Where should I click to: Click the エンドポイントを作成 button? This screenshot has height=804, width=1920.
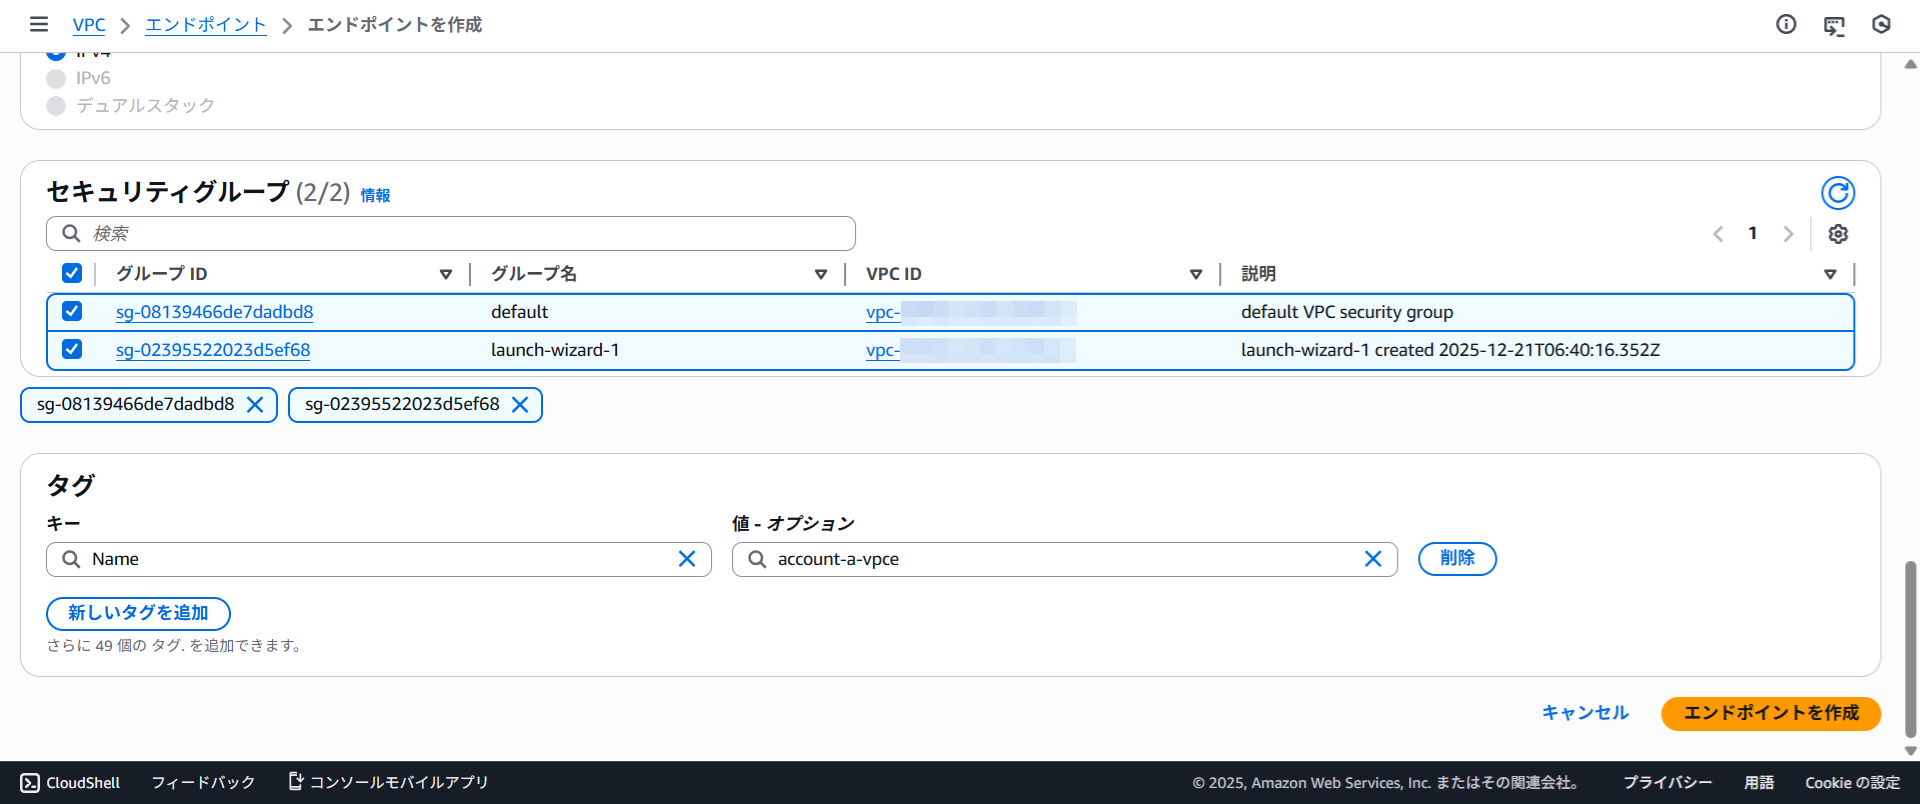pos(1770,713)
